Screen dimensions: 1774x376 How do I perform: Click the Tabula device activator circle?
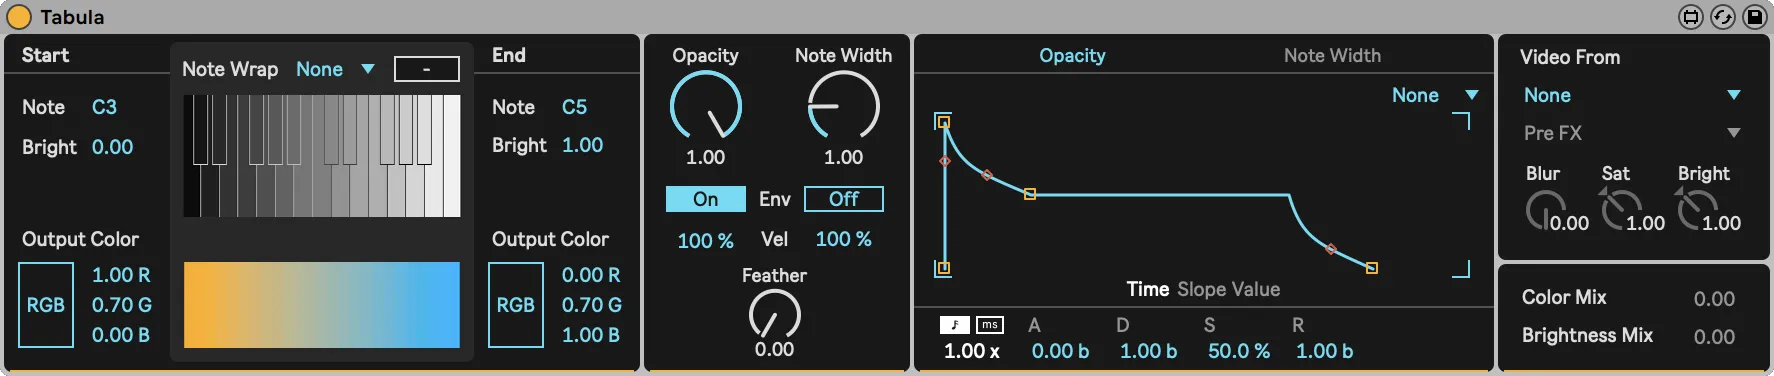coord(19,17)
